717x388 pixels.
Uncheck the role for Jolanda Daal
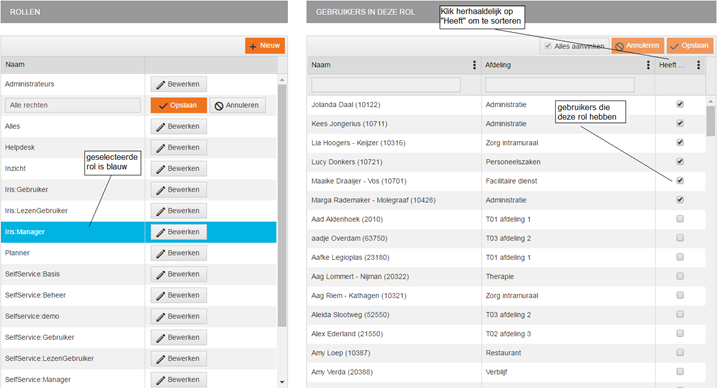tap(680, 104)
